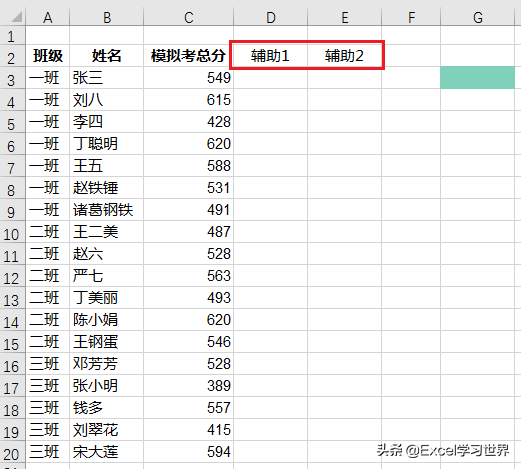Click the 二班 cell in 王二美's row

(48, 232)
